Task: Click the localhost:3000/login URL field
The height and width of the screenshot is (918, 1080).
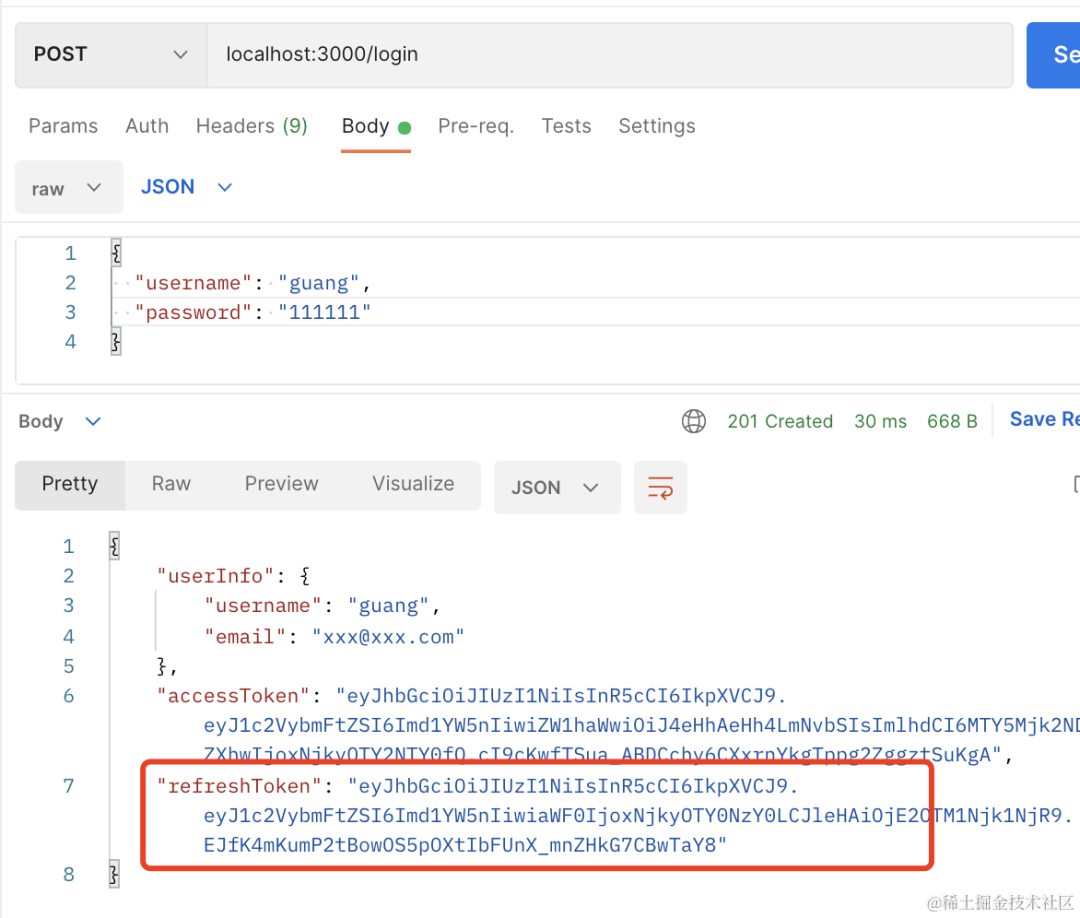Action: click(x=610, y=54)
